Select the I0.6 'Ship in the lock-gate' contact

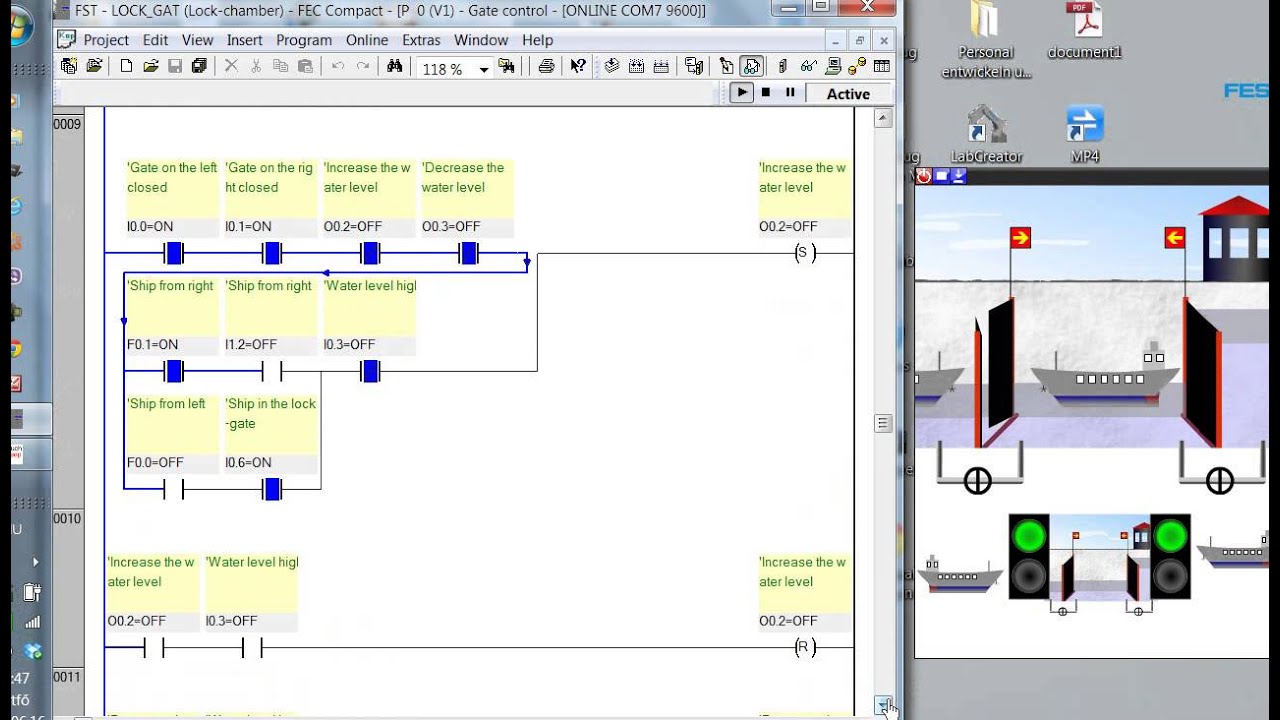point(271,489)
